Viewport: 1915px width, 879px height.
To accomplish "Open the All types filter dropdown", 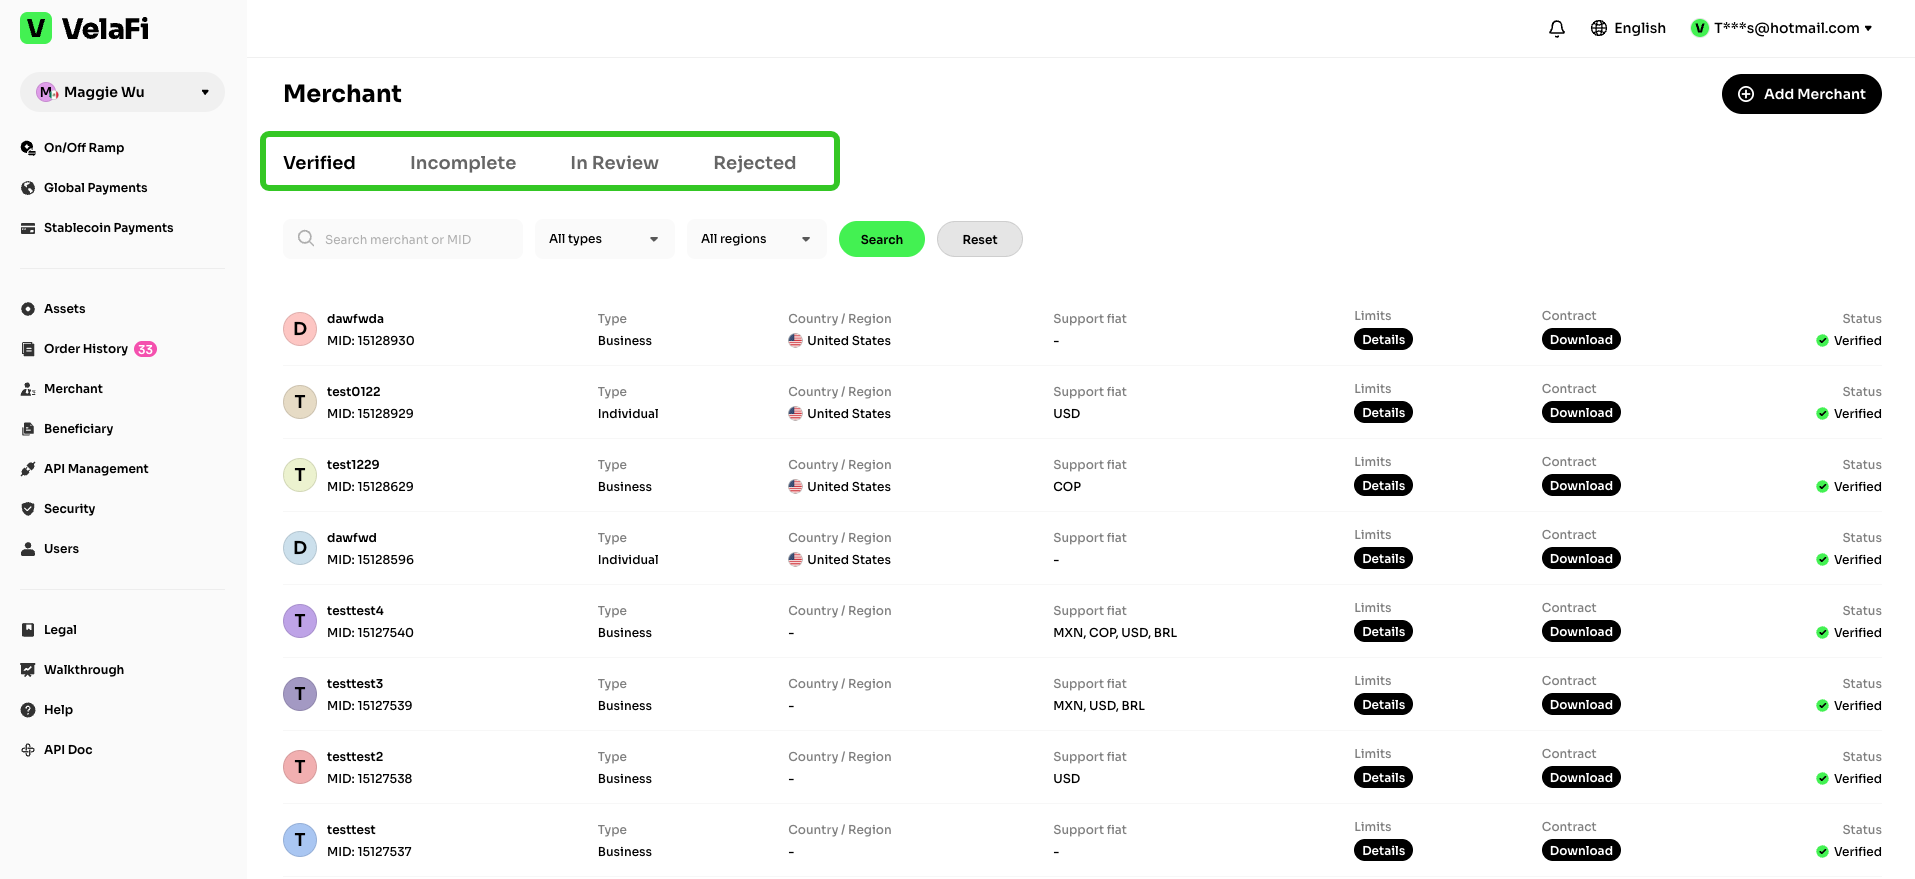I will click(604, 239).
